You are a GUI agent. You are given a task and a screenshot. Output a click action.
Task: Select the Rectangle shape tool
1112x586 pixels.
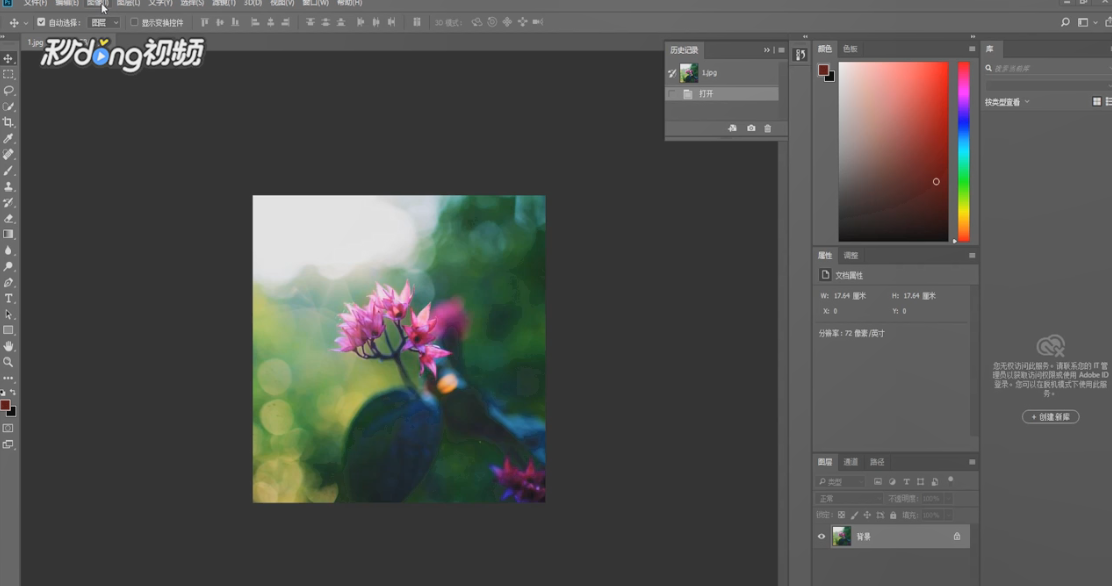pos(9,331)
